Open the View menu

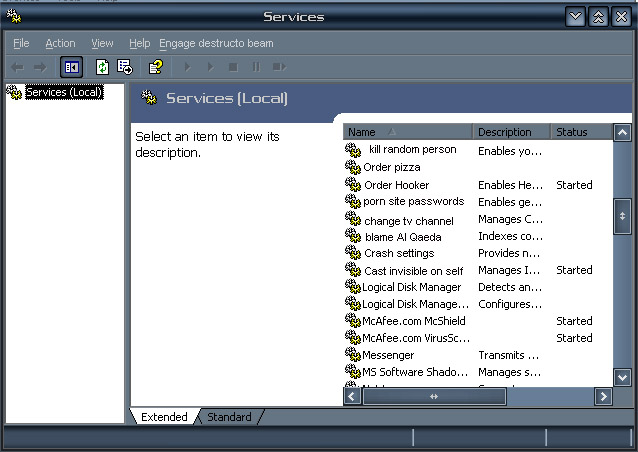click(102, 43)
